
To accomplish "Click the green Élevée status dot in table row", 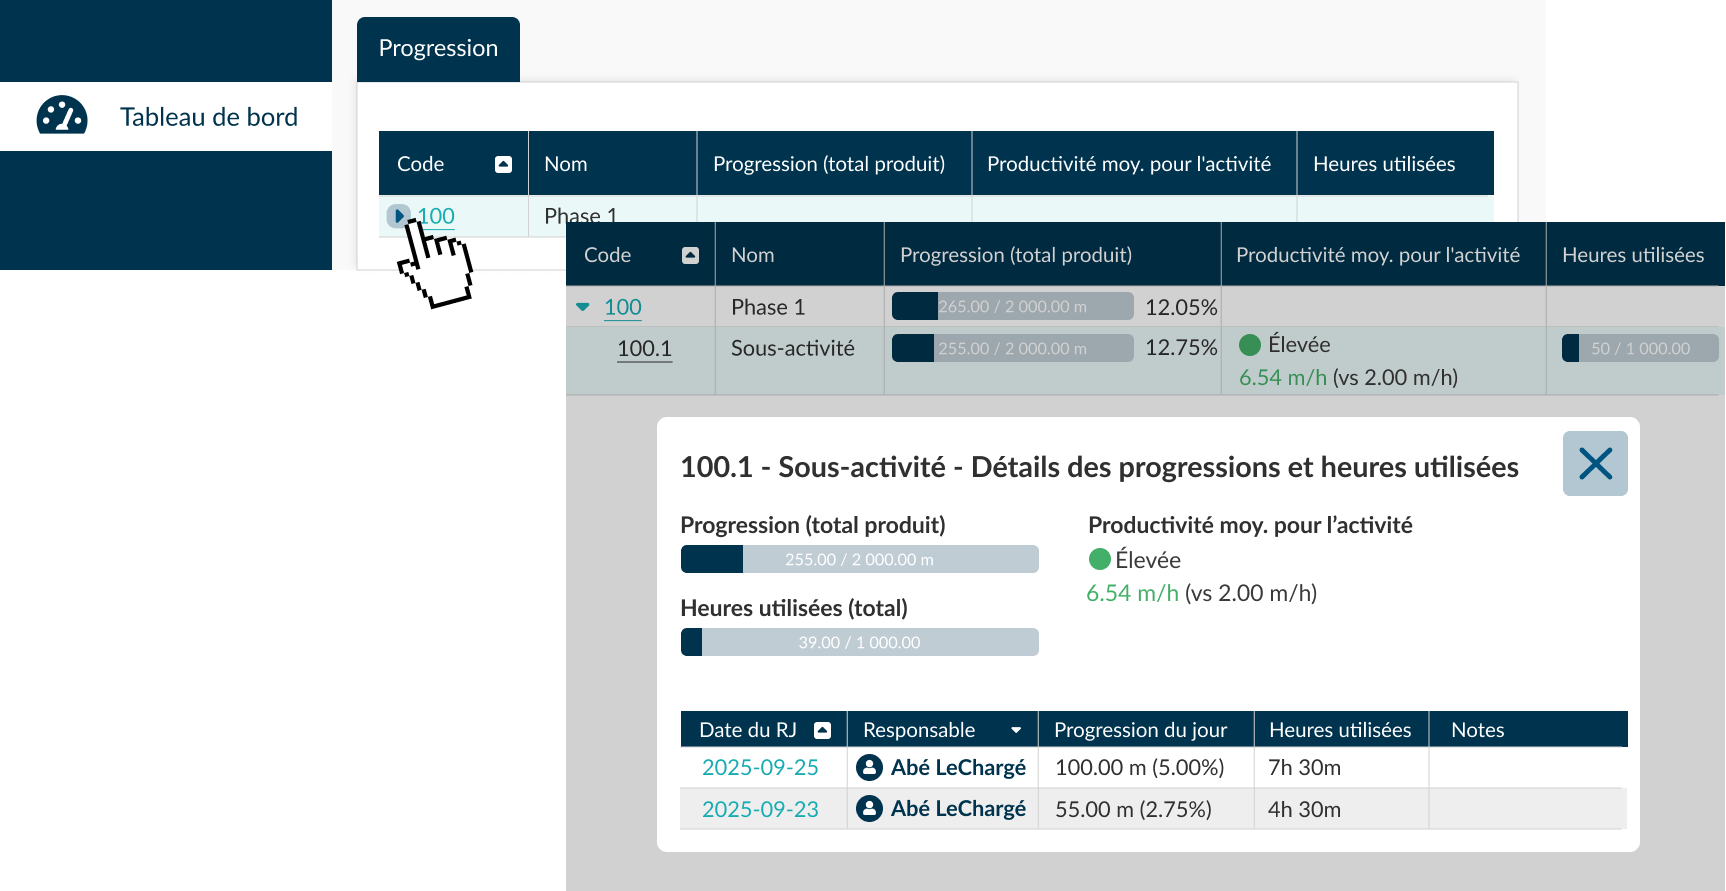I will 1250,345.
